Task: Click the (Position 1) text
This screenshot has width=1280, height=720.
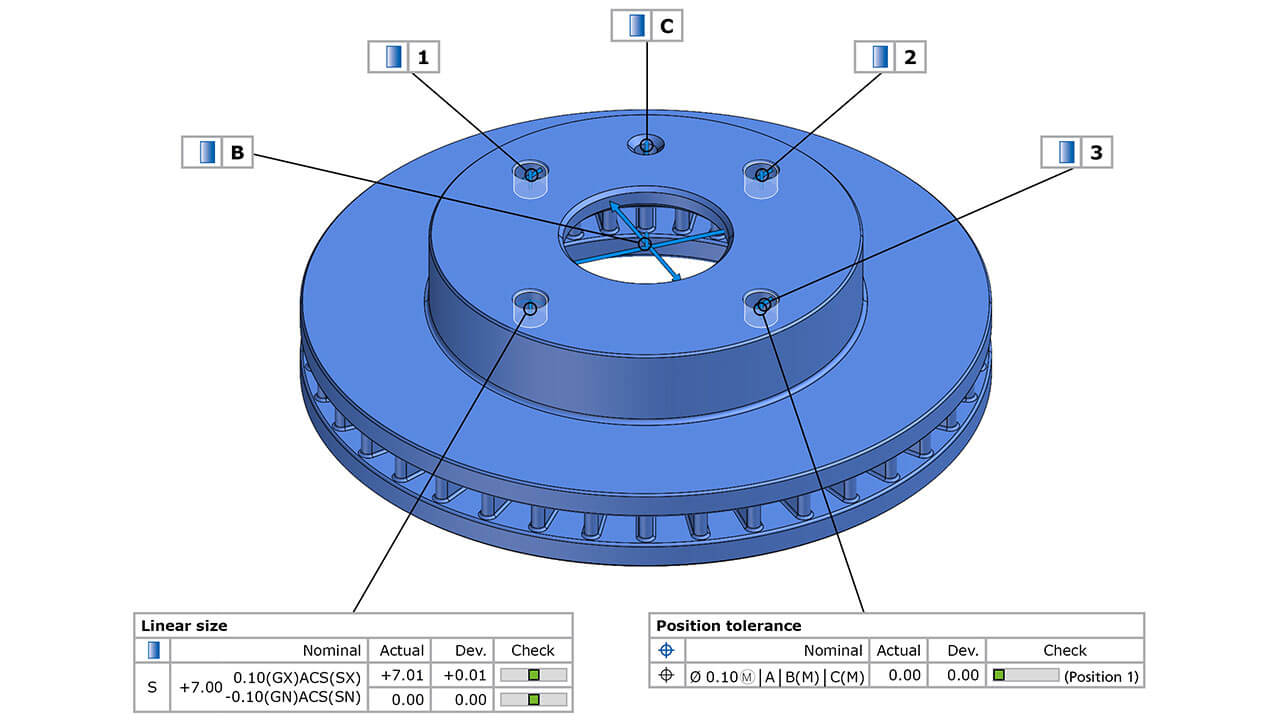Action: pyautogui.click(x=1100, y=676)
